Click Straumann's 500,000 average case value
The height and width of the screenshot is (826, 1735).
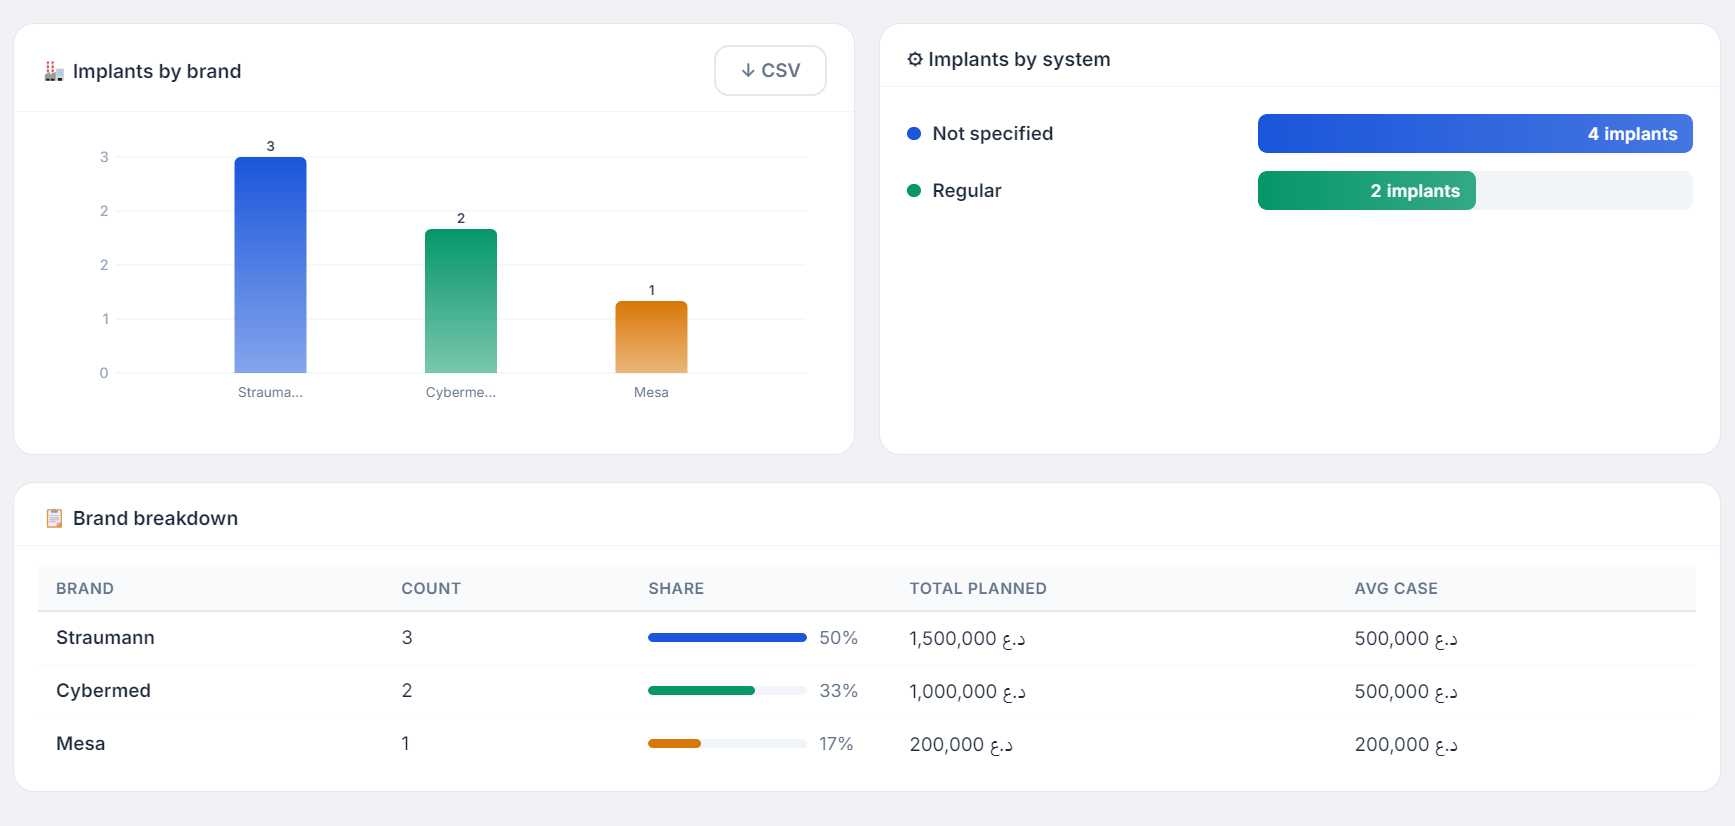point(1406,638)
